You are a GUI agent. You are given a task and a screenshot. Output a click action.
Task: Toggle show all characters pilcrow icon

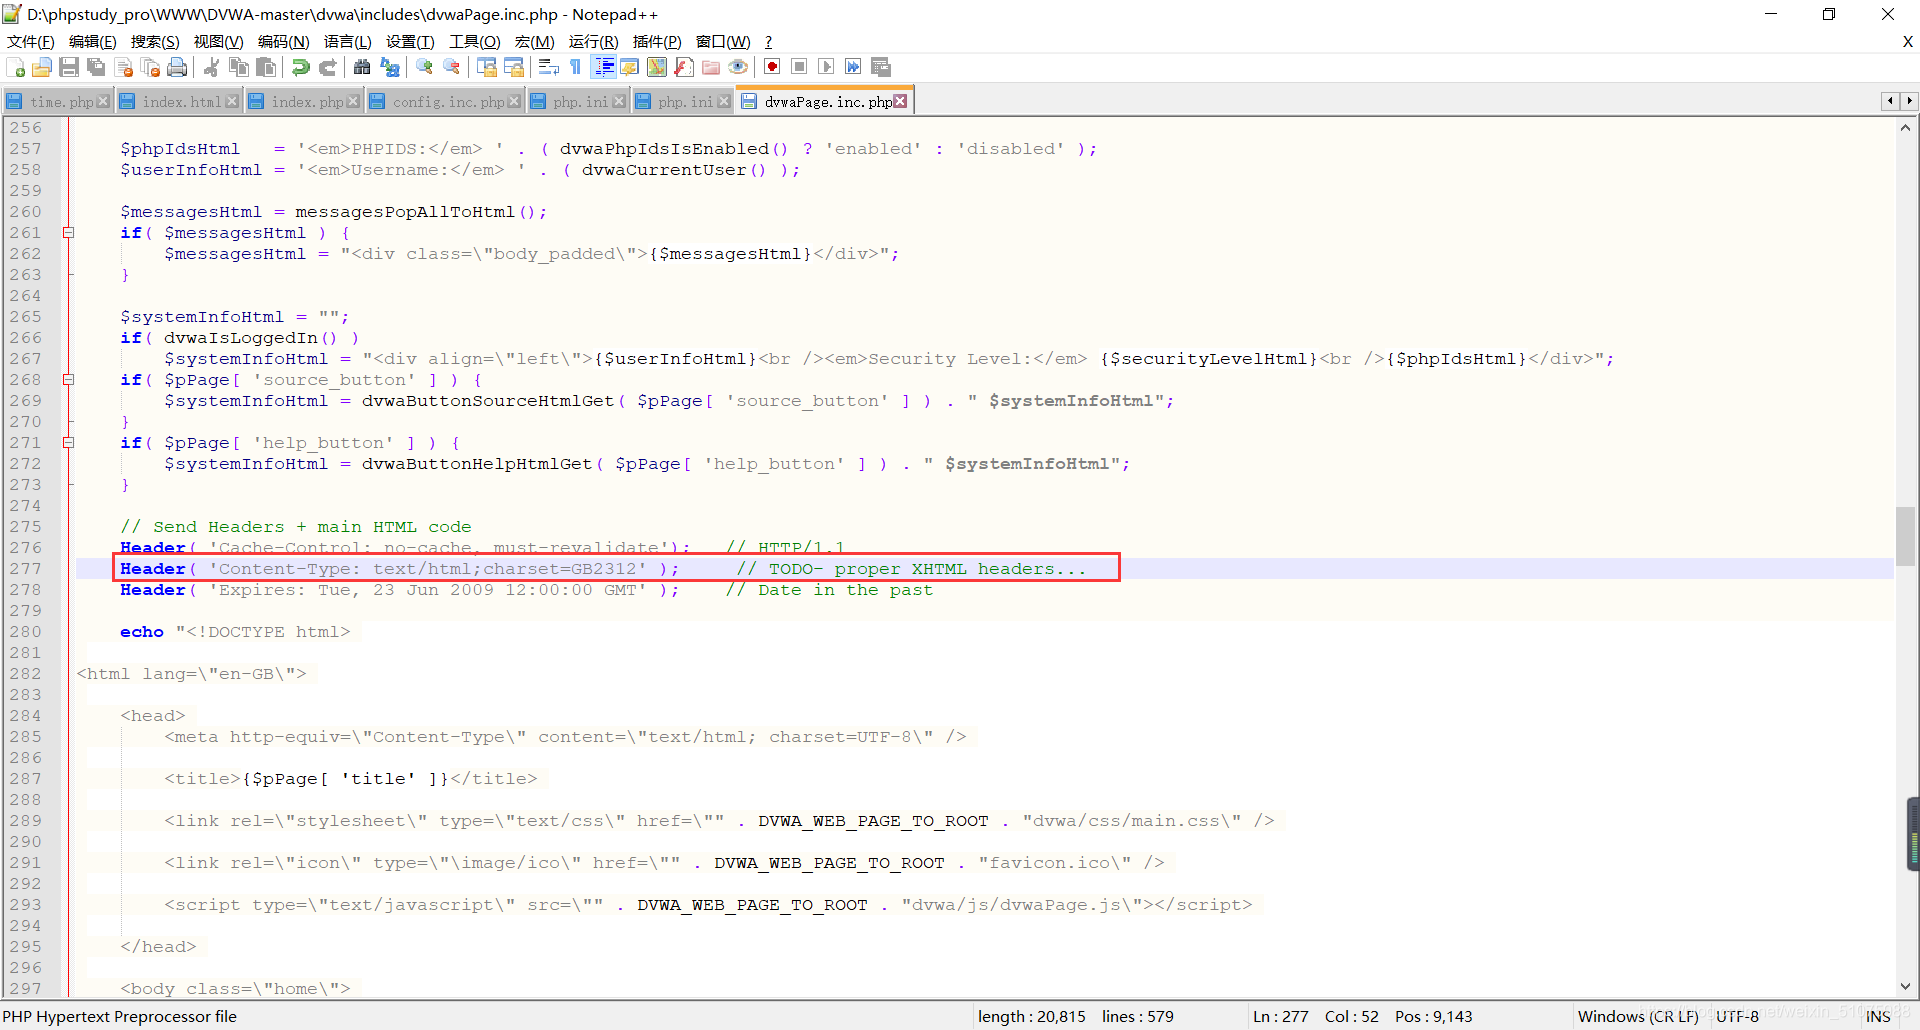click(575, 67)
